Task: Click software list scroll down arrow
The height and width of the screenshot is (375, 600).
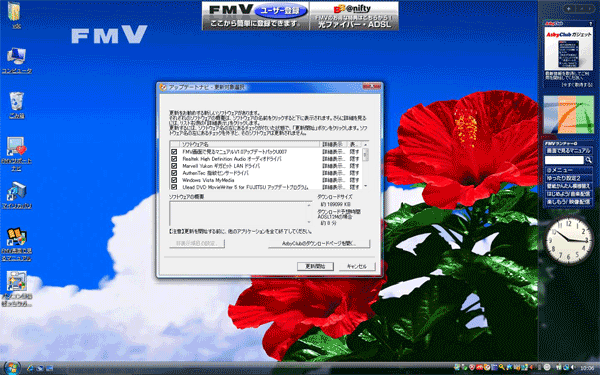Action: 365,186
